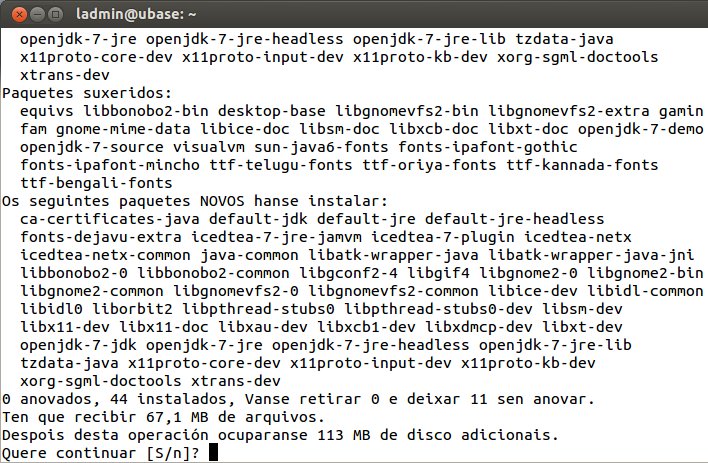Click on "icedtea-7-plugin"
This screenshot has height=463, width=708.
(443, 237)
